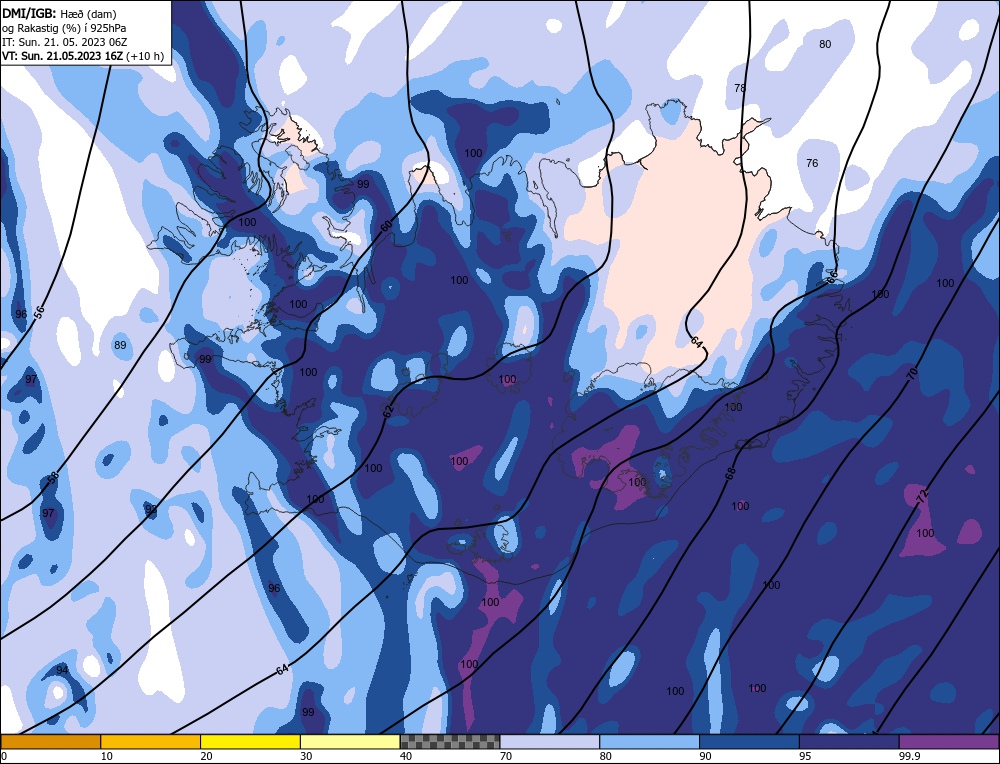Image resolution: width=1000 pixels, height=764 pixels.
Task: Click the '40' legend tick label
Action: [406, 756]
